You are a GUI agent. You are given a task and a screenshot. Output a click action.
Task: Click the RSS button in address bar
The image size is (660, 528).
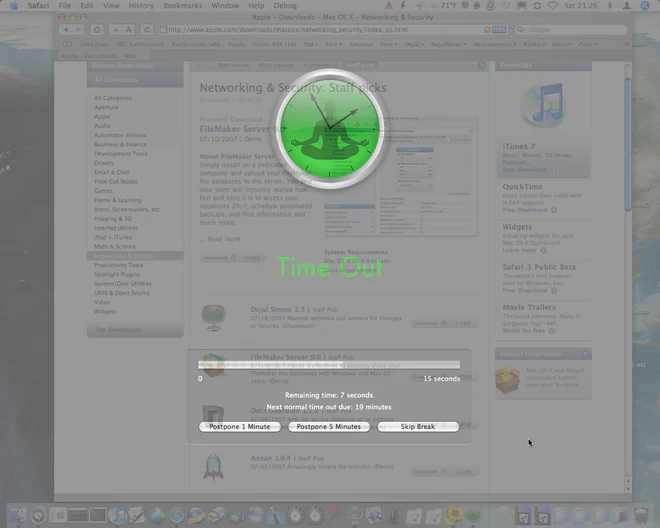point(499,29)
